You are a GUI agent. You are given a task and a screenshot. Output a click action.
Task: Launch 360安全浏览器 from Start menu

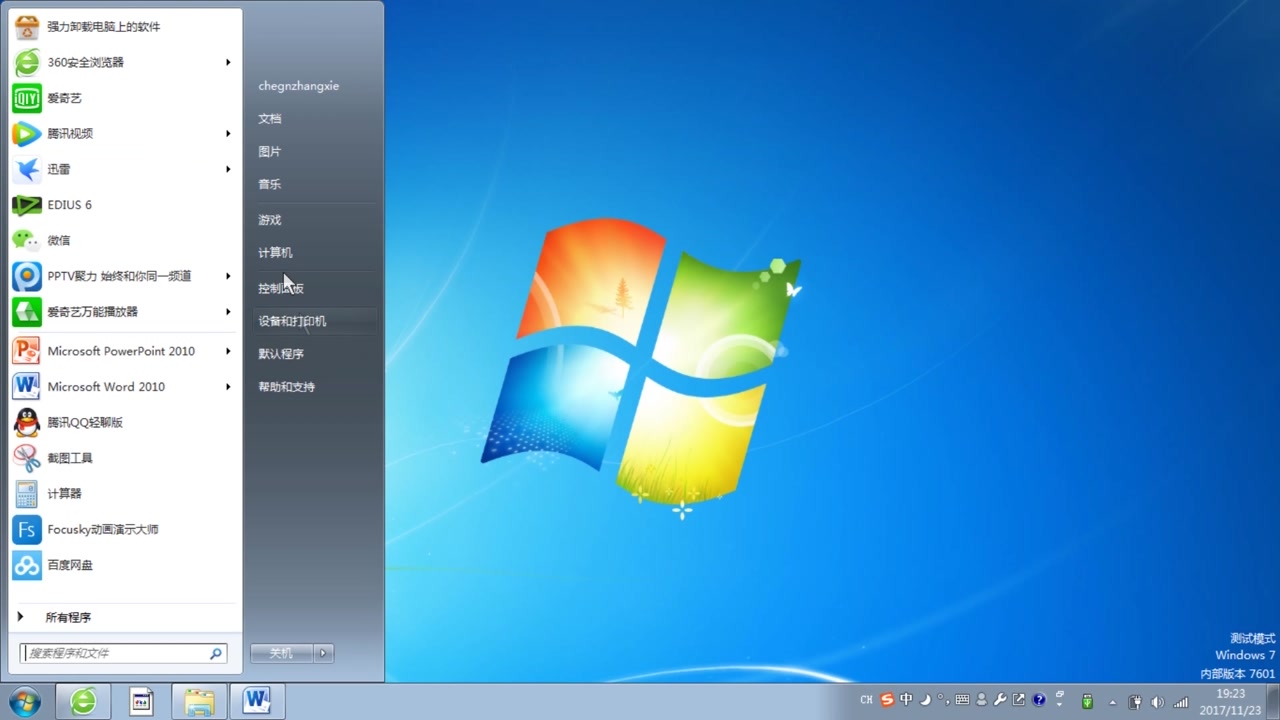(x=125, y=62)
